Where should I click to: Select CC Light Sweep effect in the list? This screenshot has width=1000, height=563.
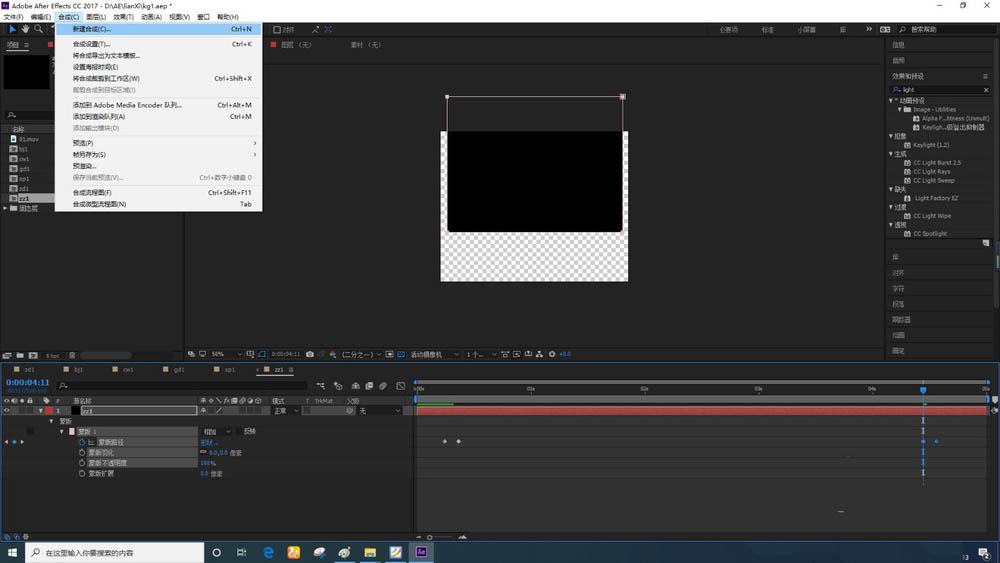[933, 181]
